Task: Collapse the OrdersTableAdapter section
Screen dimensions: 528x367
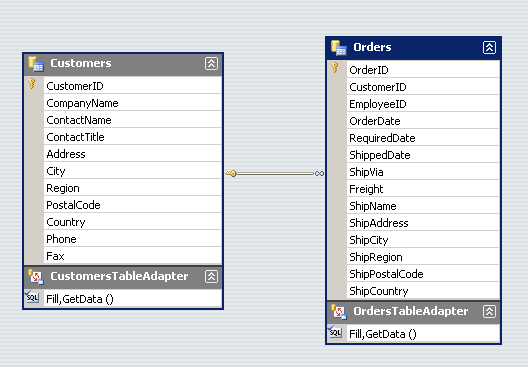Action: tap(489, 311)
